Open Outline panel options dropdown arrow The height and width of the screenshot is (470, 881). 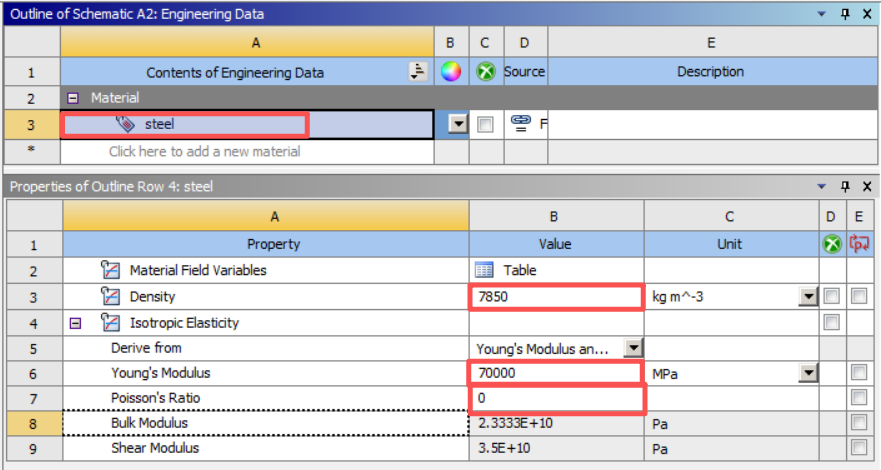[x=821, y=14]
